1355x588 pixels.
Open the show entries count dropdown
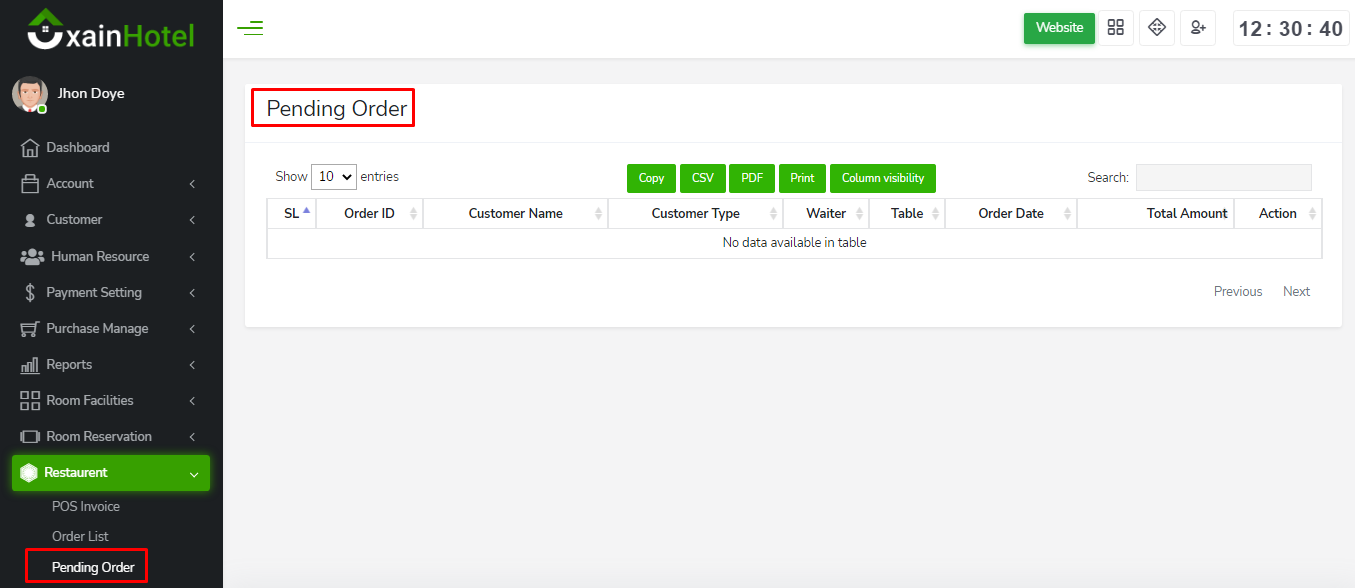click(334, 177)
